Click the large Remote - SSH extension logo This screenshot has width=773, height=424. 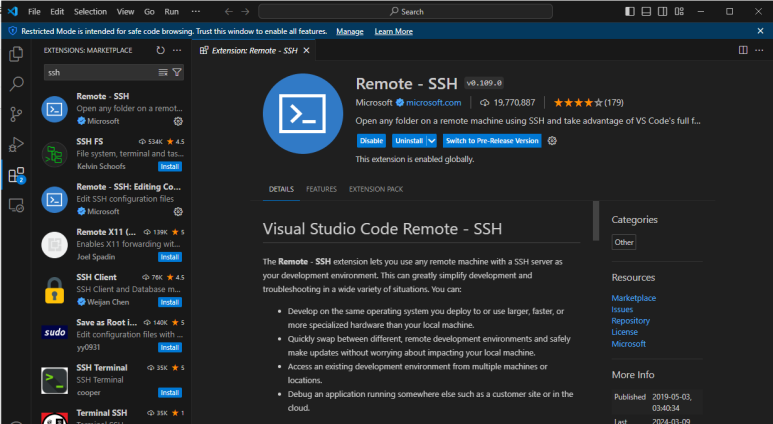click(303, 113)
